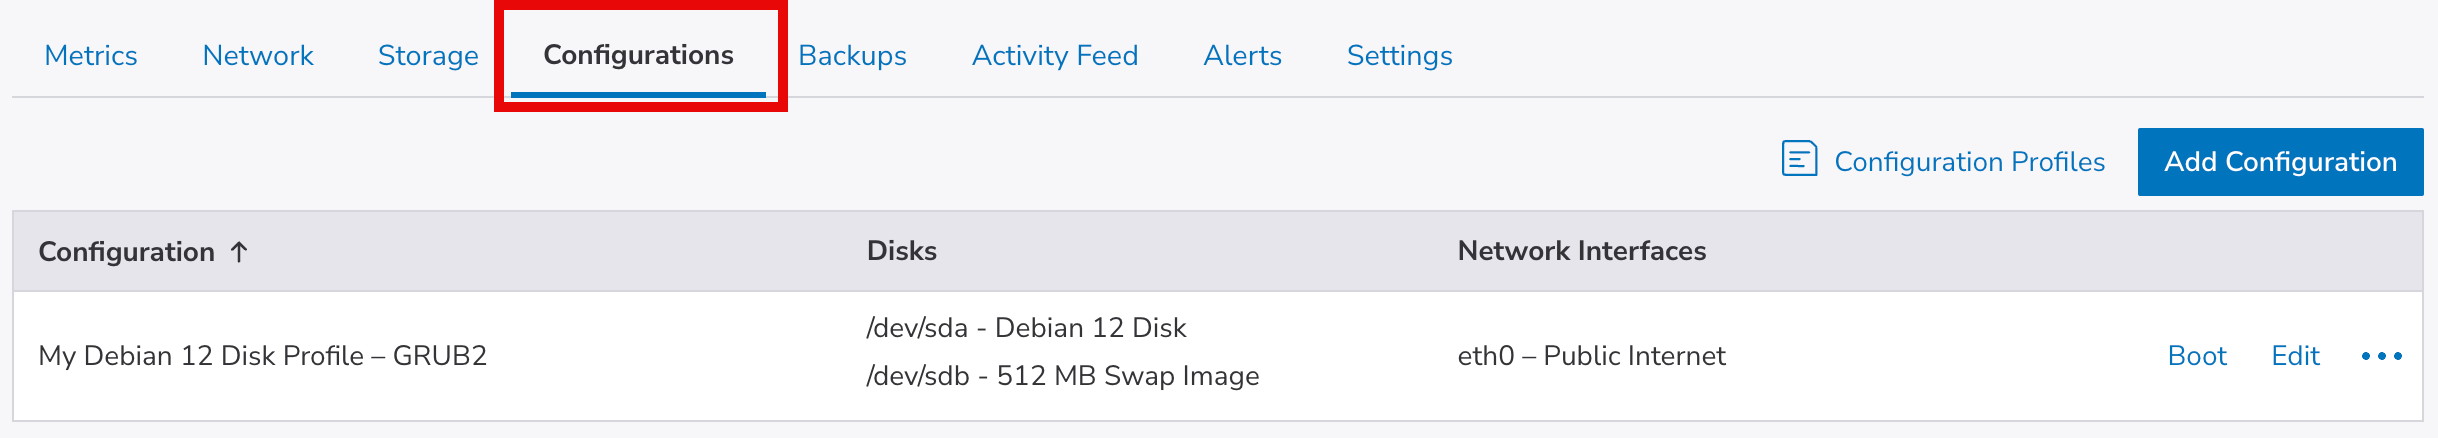Click the Add Configuration button
2438x438 pixels.
click(x=2280, y=162)
